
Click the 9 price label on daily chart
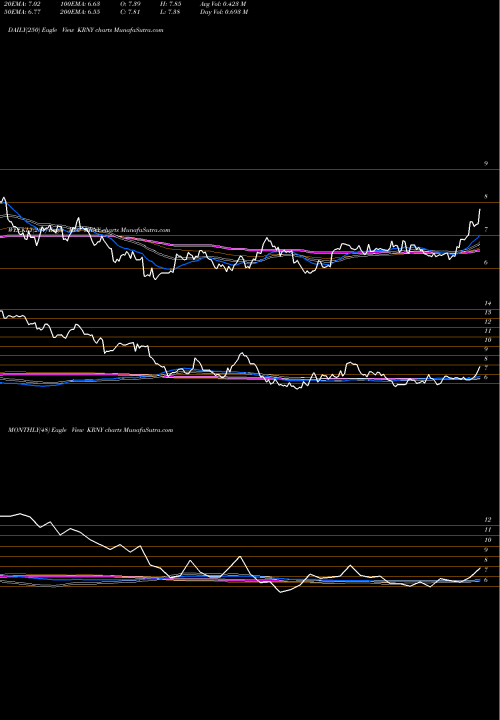[x=486, y=163]
